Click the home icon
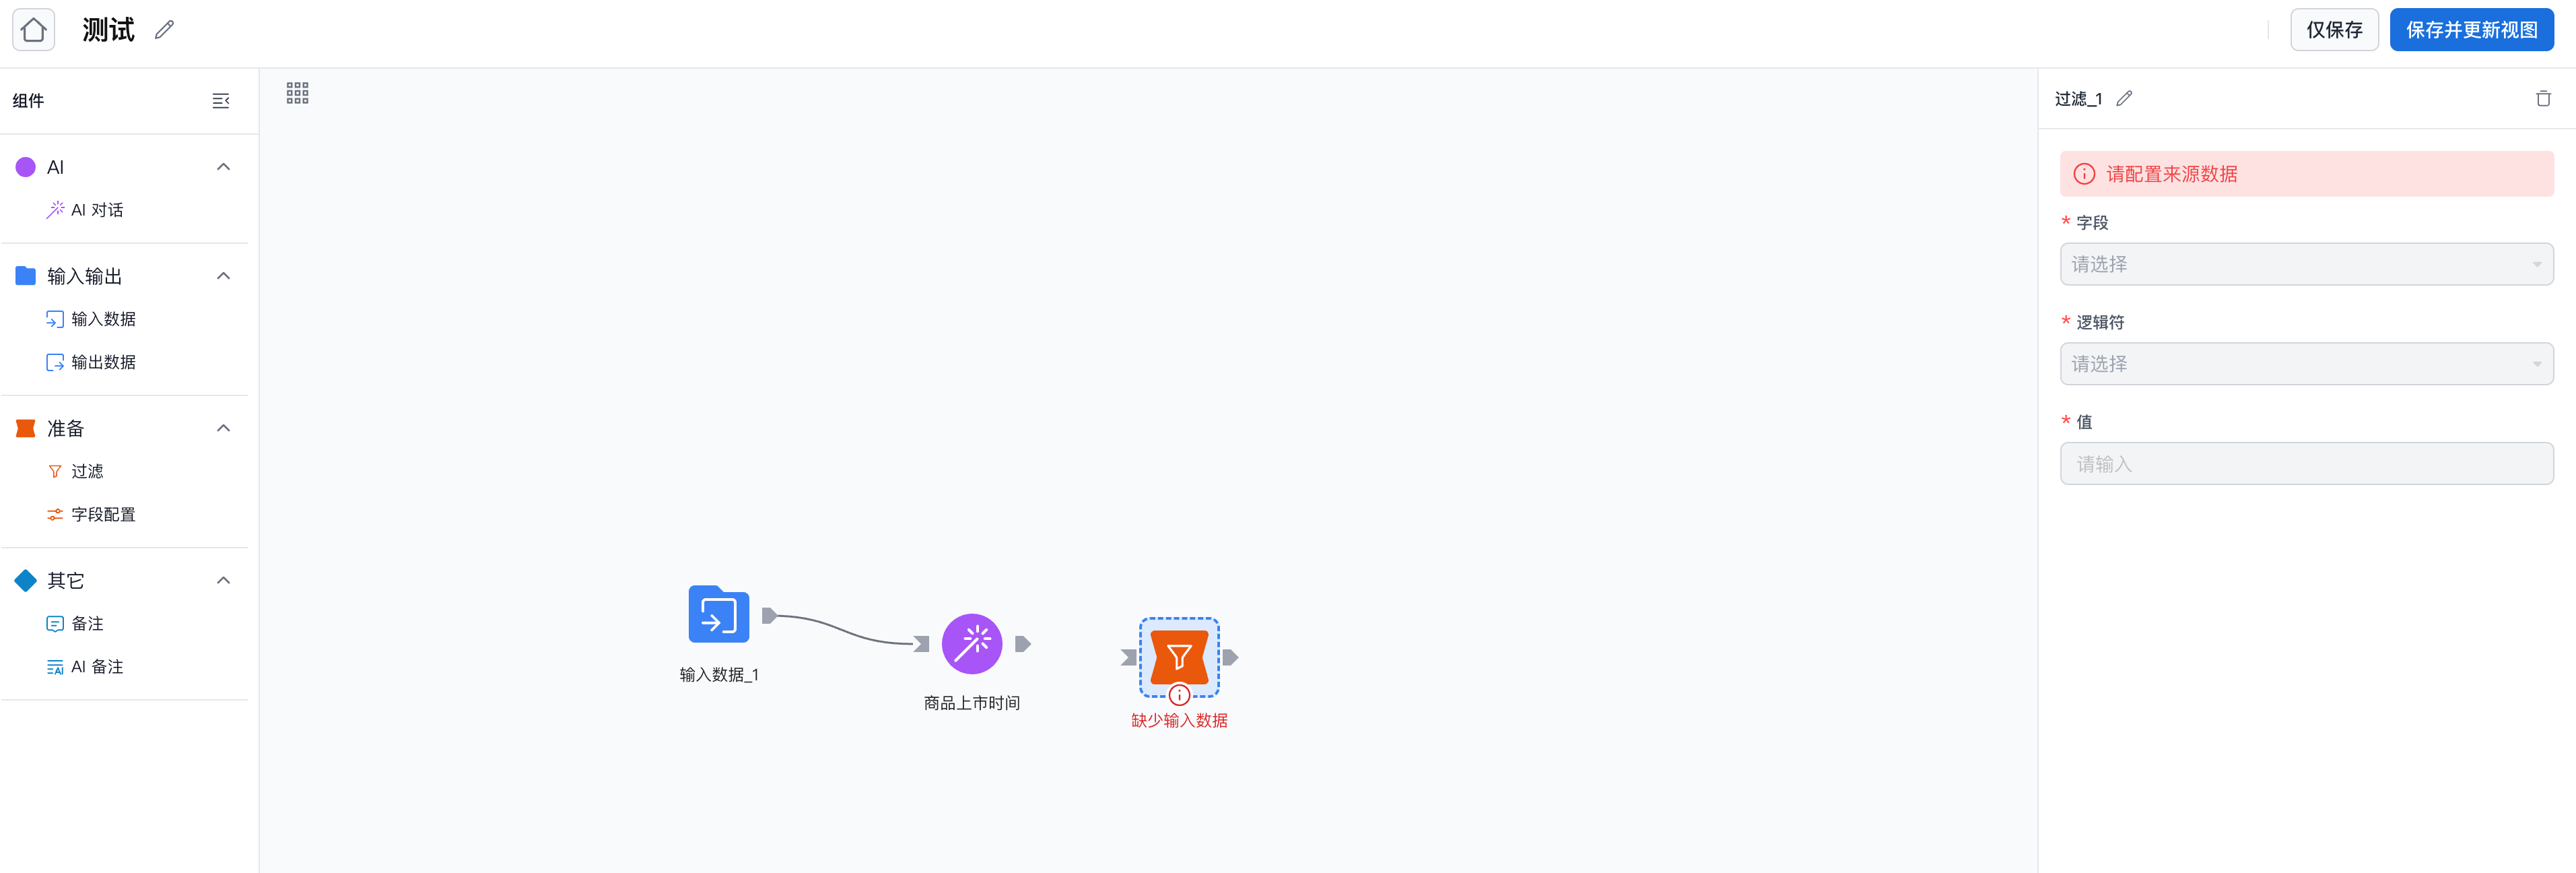Viewport: 2576px width, 873px height. point(33,30)
